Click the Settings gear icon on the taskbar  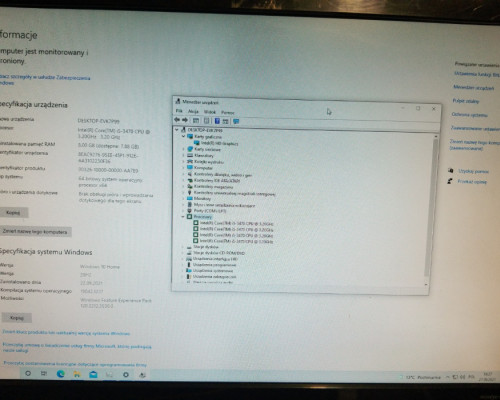[126, 375]
